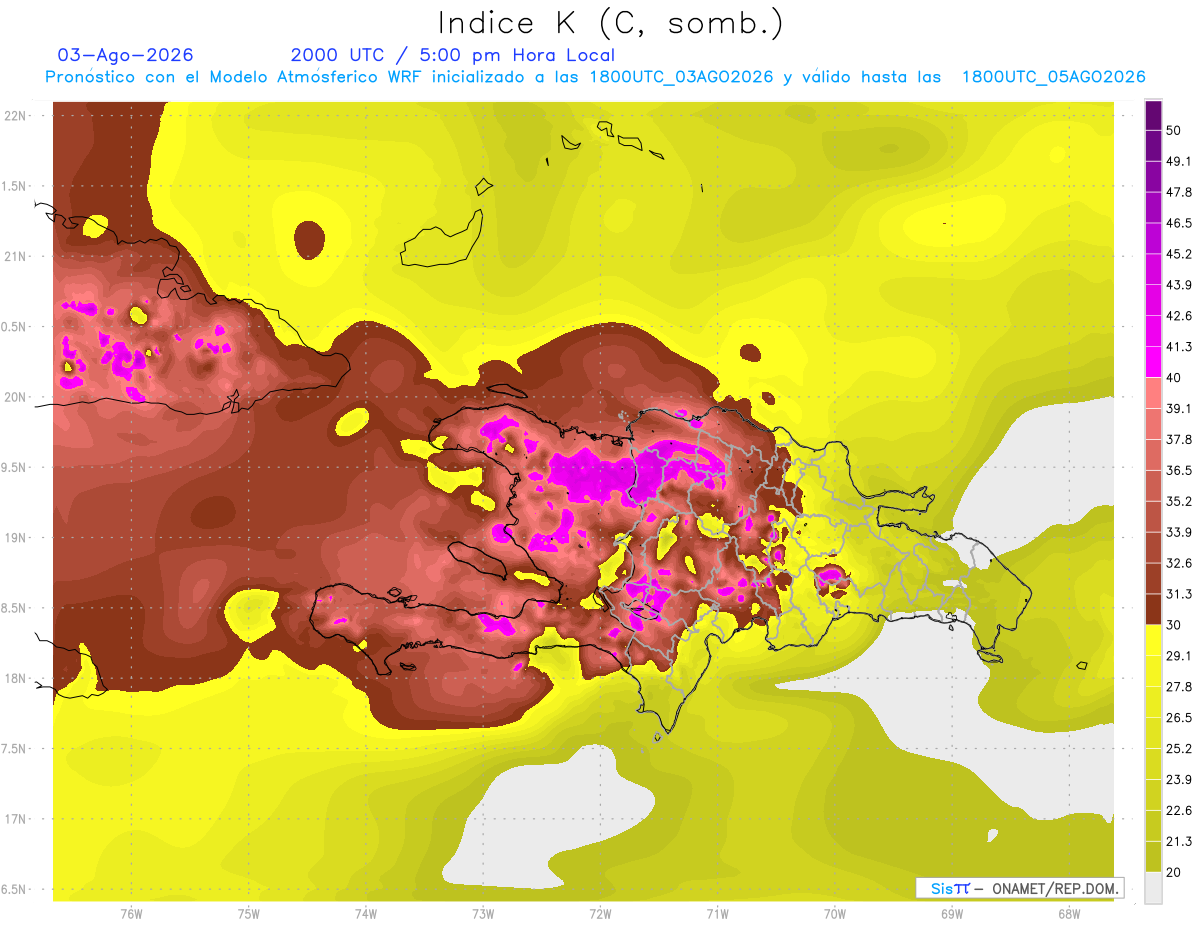The width and height of the screenshot is (1200, 927).
Task: Click the longitude axis label "76W"
Action: (131, 913)
